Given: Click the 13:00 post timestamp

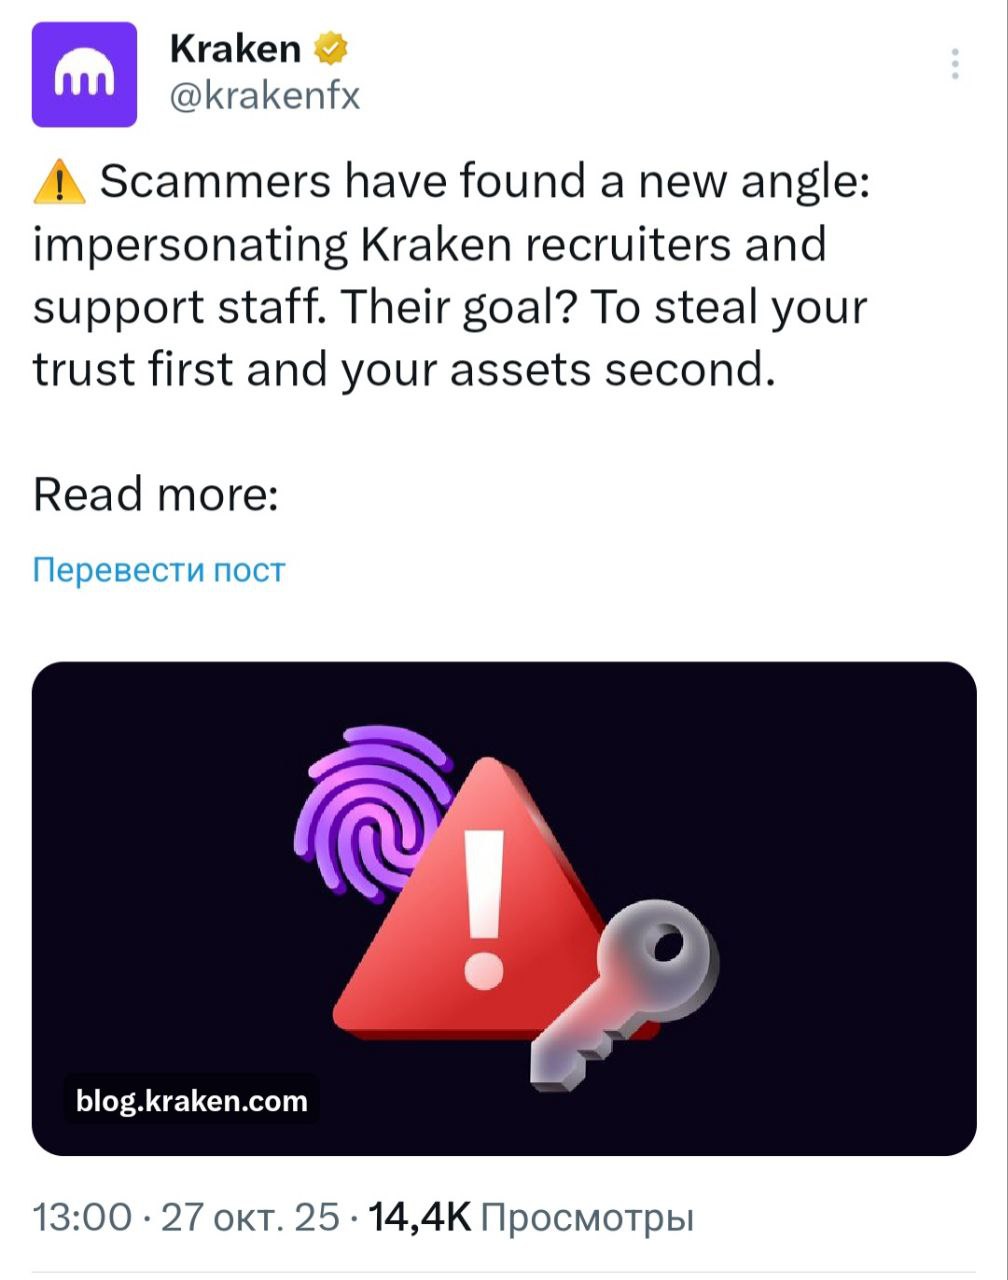Looking at the screenshot, I should point(83,1217).
